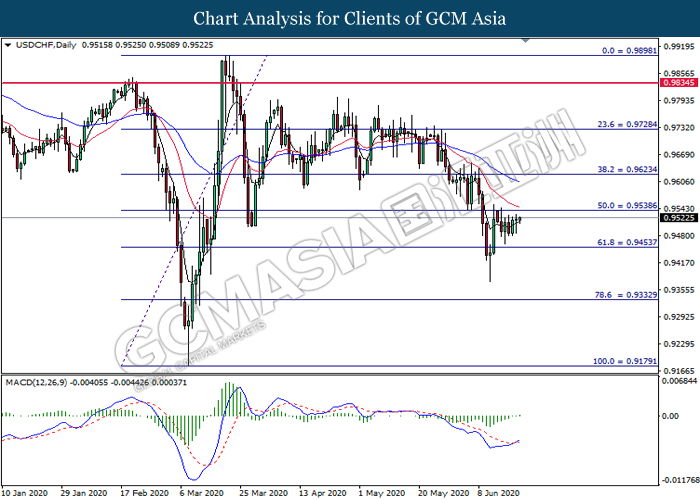Click the price axis value 0.99195
Viewport: 700px width, 500px height.
click(x=679, y=46)
